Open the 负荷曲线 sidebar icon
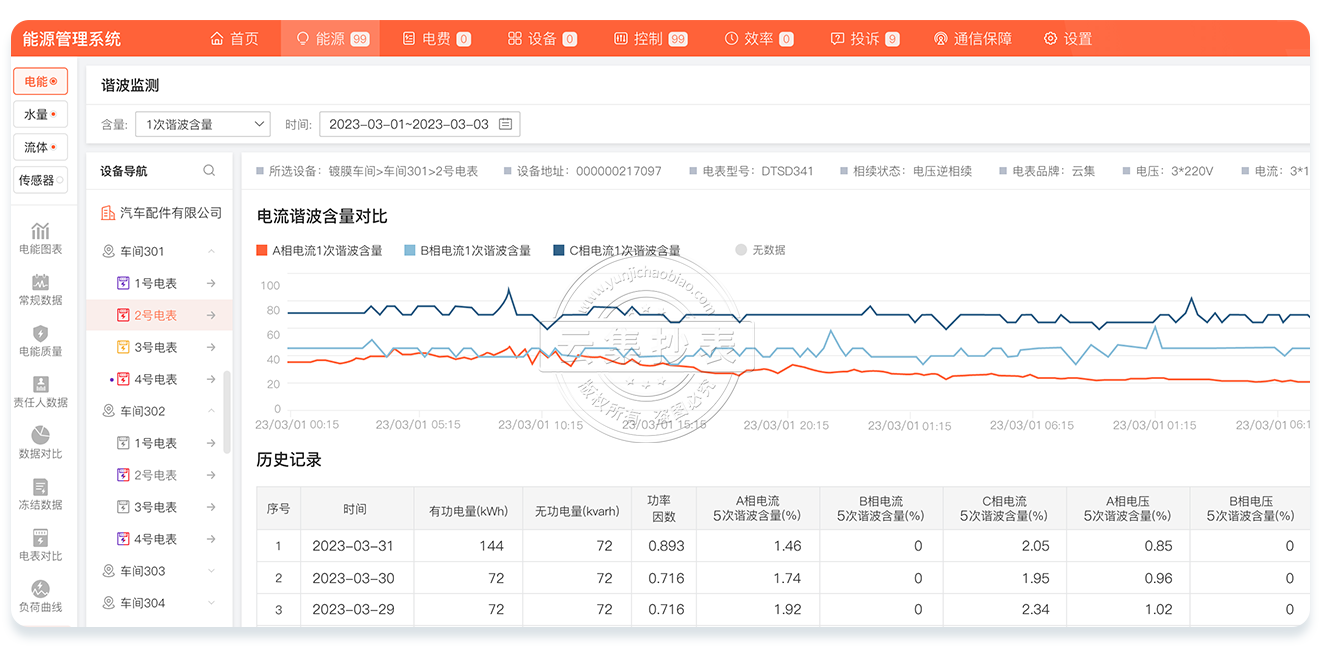The image size is (1320, 647). point(41,590)
